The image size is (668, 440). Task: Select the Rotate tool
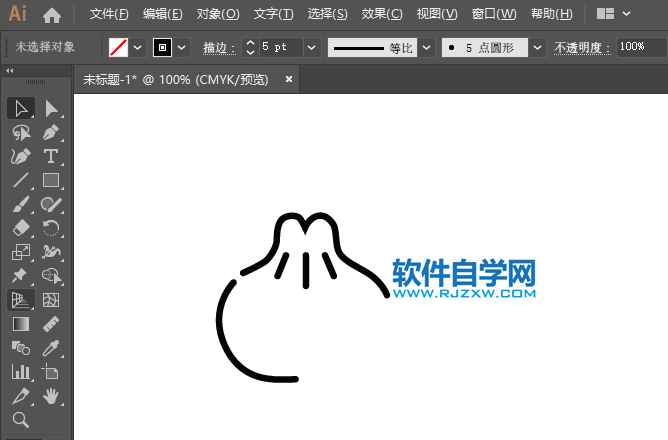(x=51, y=228)
